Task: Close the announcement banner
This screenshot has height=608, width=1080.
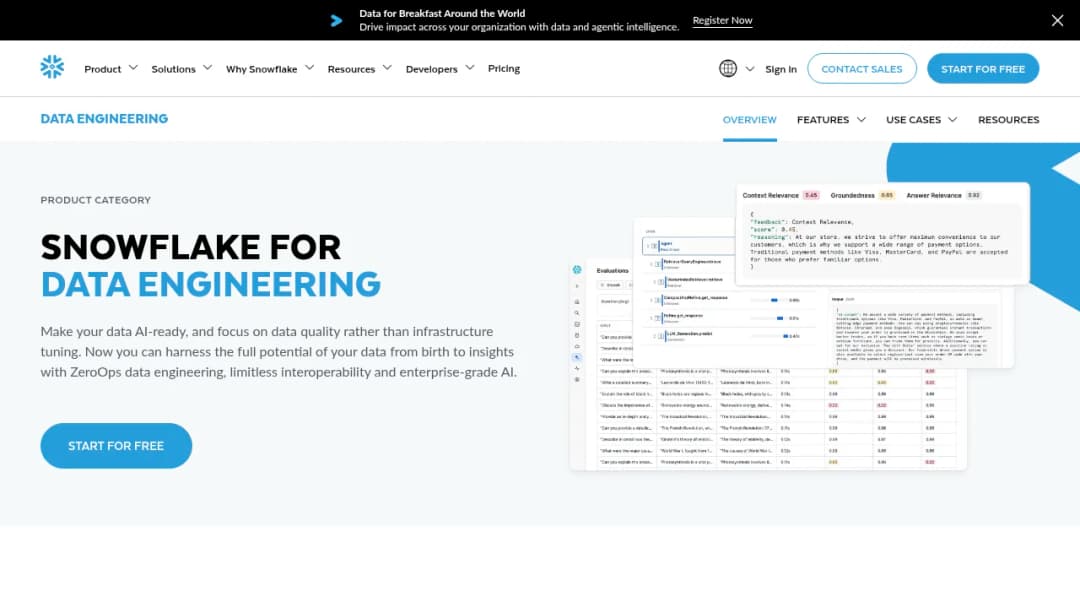Action: [1057, 20]
